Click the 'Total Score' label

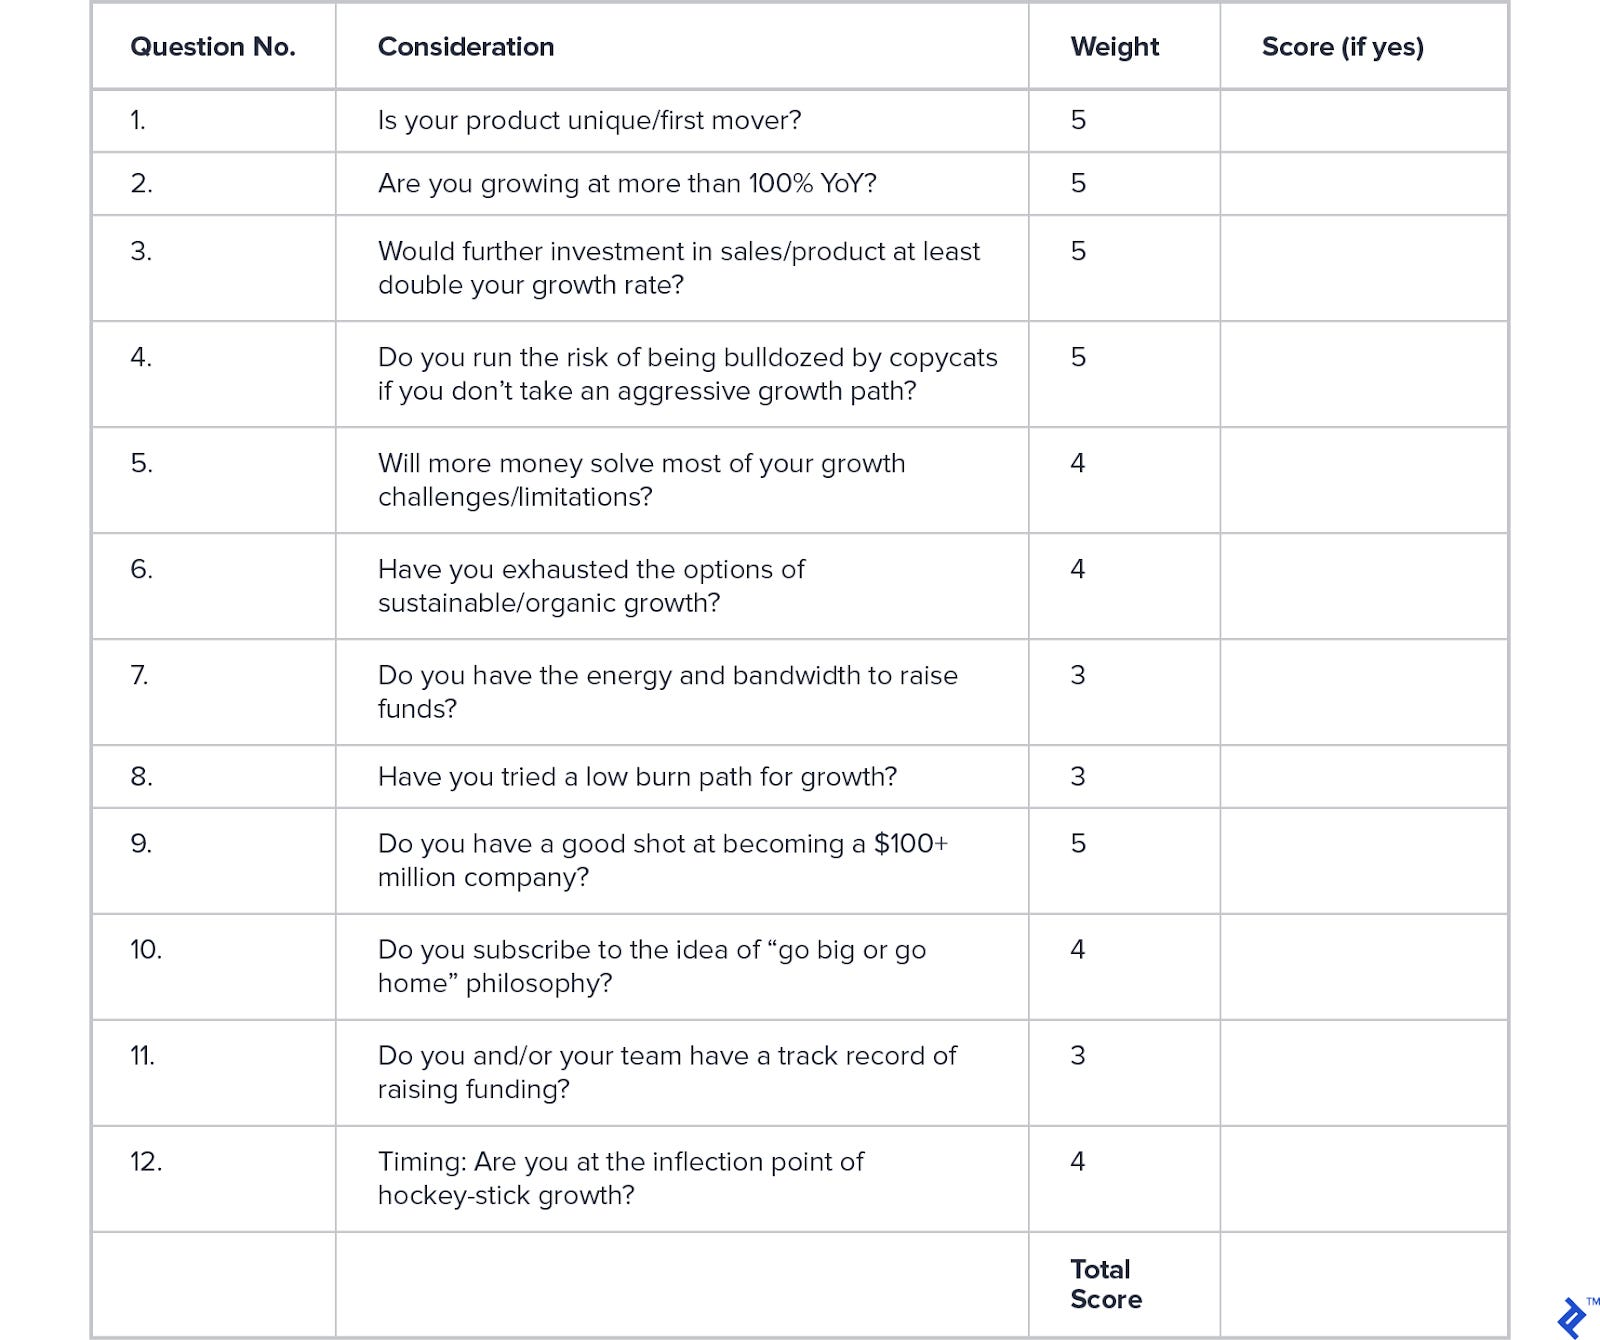tap(1105, 1284)
